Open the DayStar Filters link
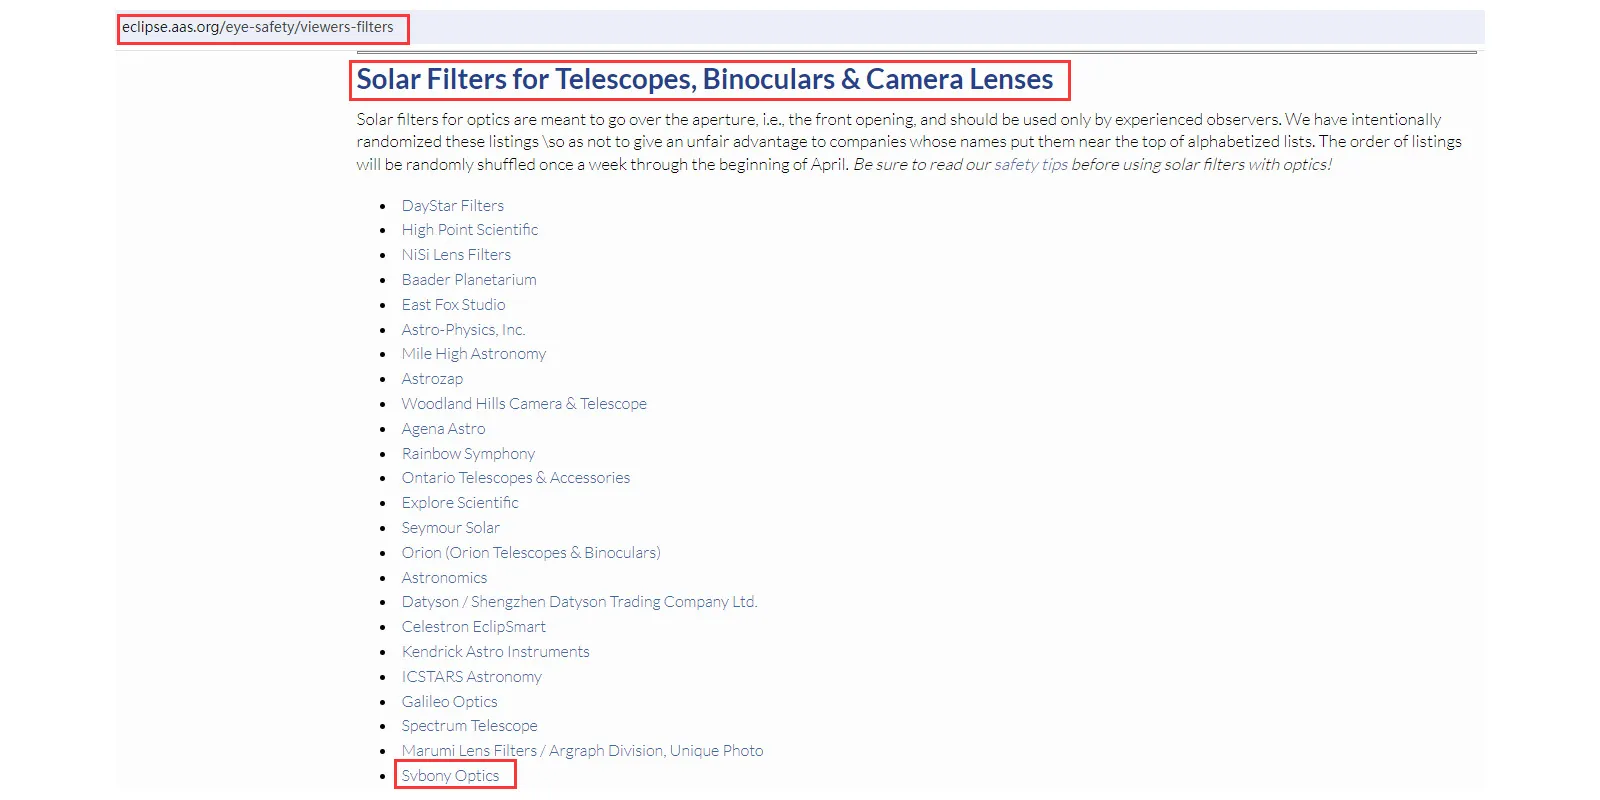The image size is (1600, 800). 452,206
